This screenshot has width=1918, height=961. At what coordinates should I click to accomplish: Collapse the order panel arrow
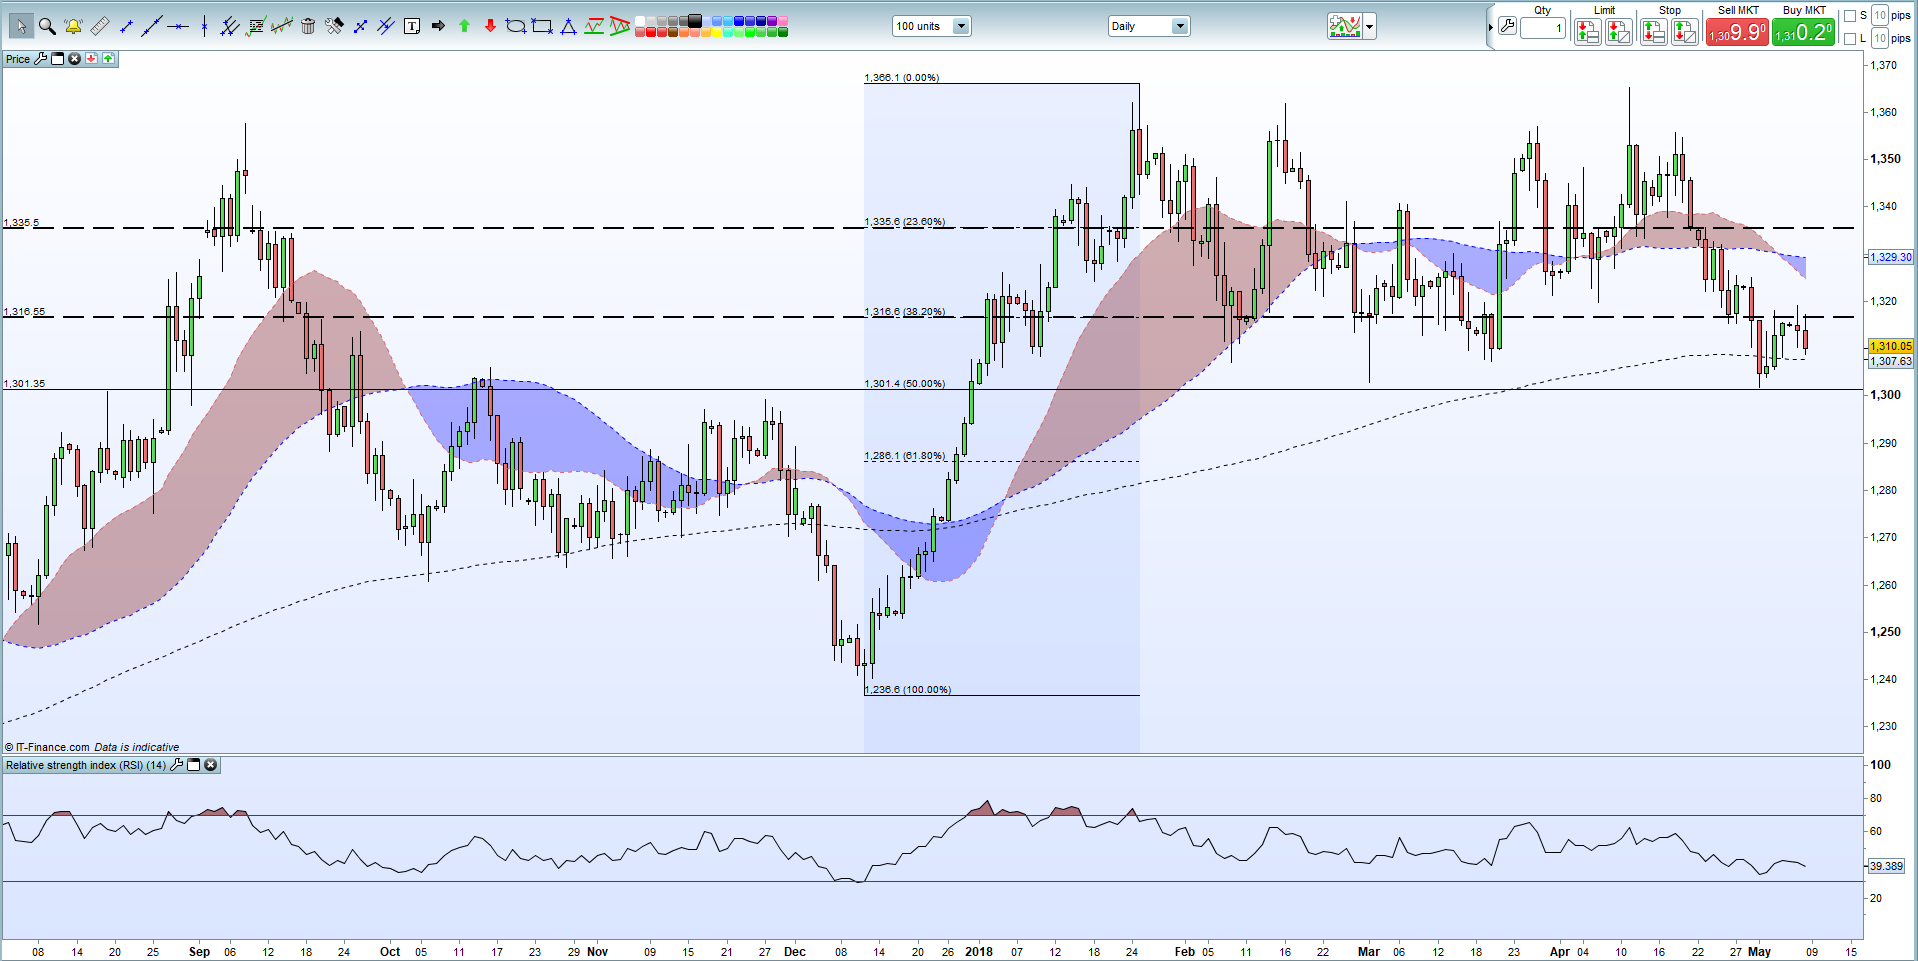(1490, 27)
